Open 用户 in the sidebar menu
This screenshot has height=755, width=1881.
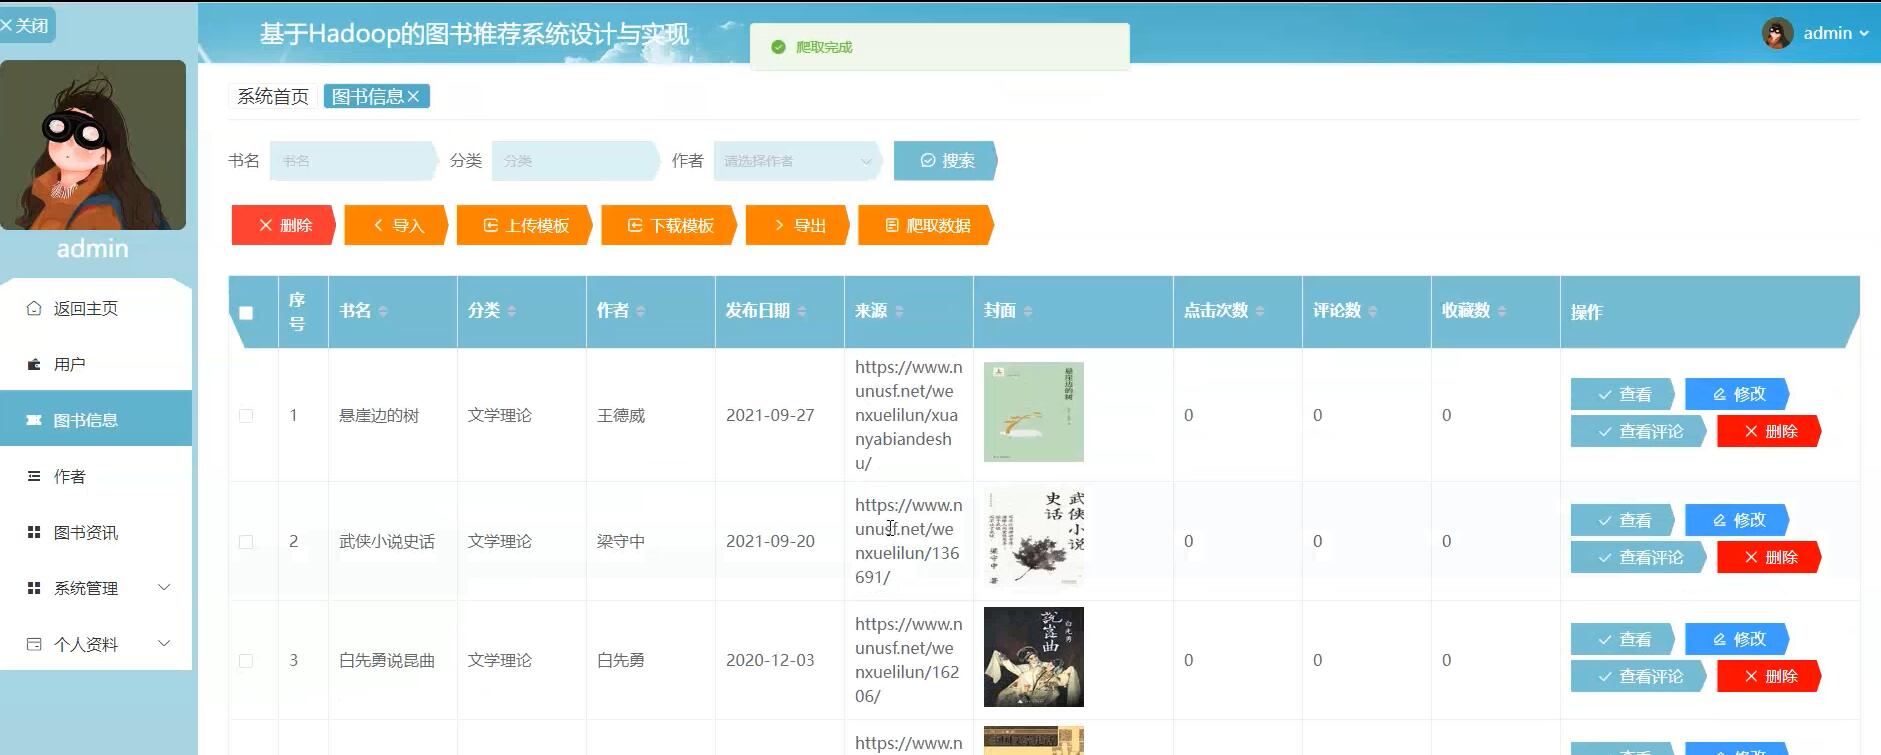click(96, 364)
